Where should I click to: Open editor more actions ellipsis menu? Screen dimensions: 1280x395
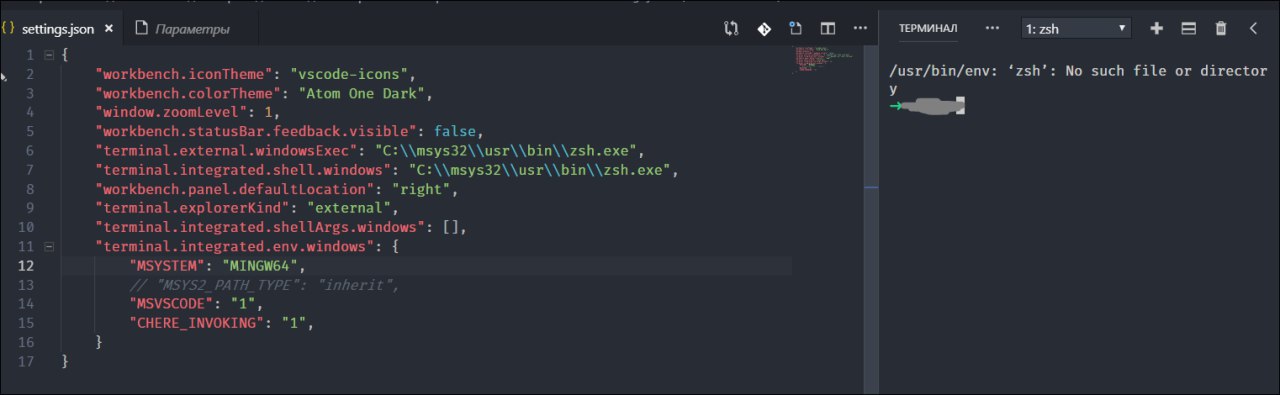point(860,29)
